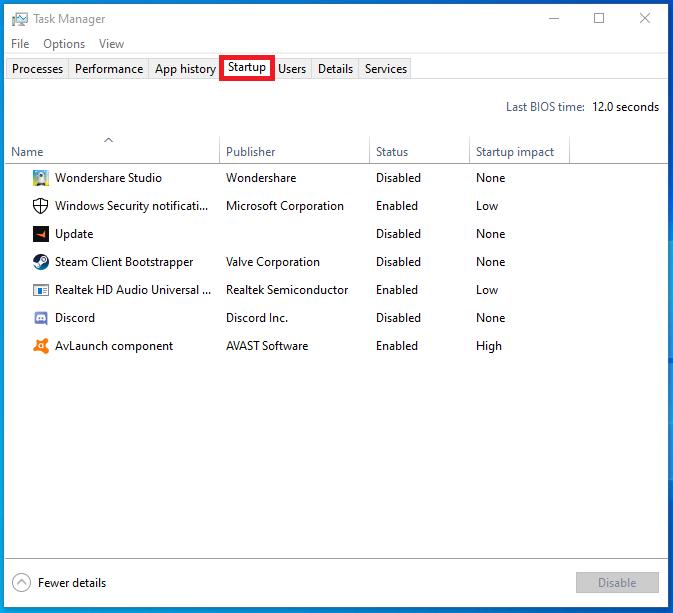Close the Task Manager window
Viewport: 673px width, 613px height.
click(645, 18)
